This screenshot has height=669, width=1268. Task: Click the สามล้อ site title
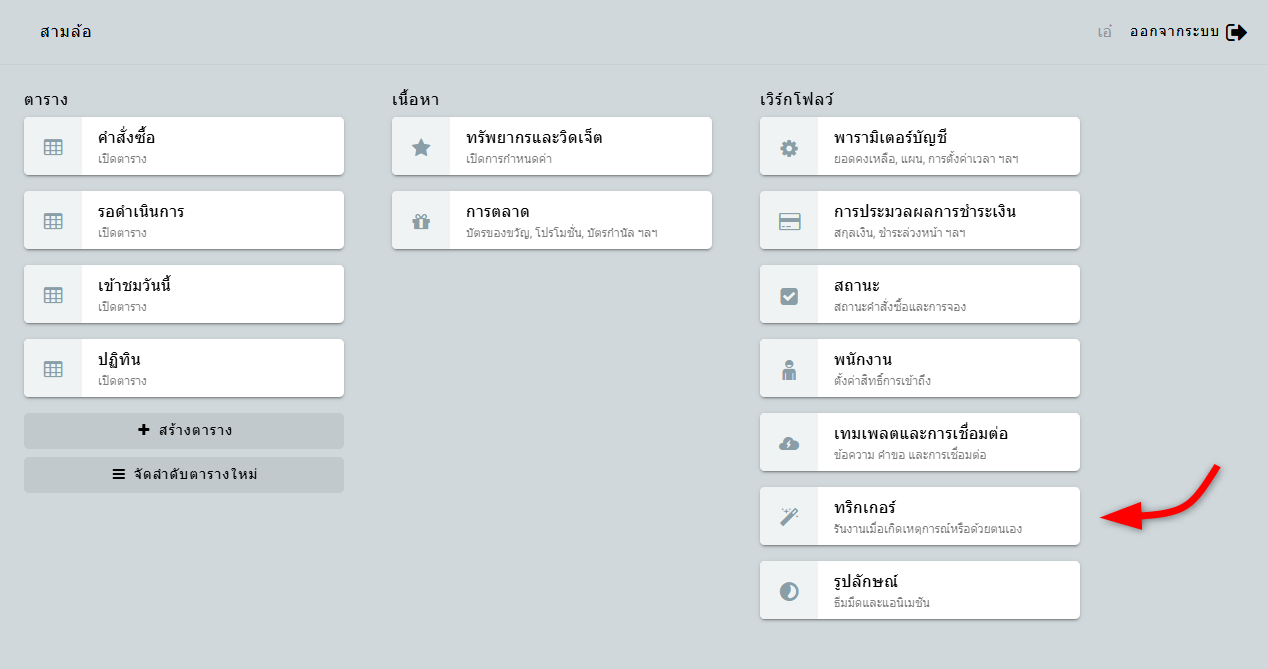[x=66, y=32]
